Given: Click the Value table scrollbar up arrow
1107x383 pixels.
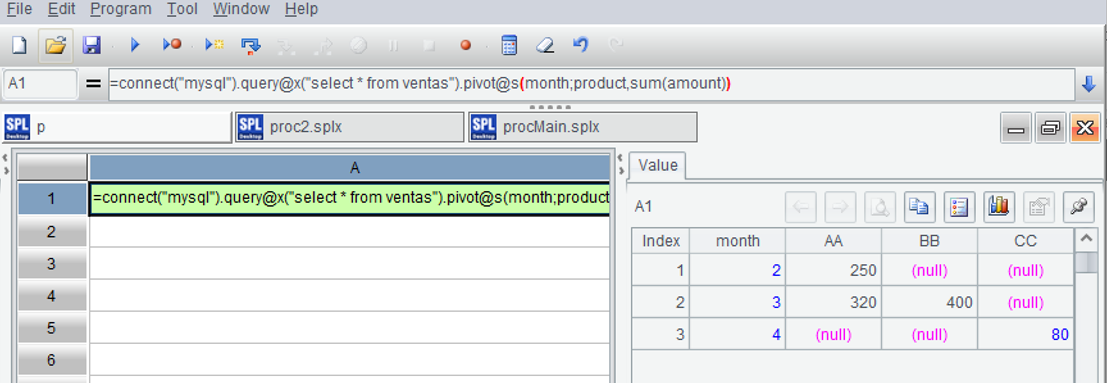Looking at the screenshot, I should pos(1086,241).
